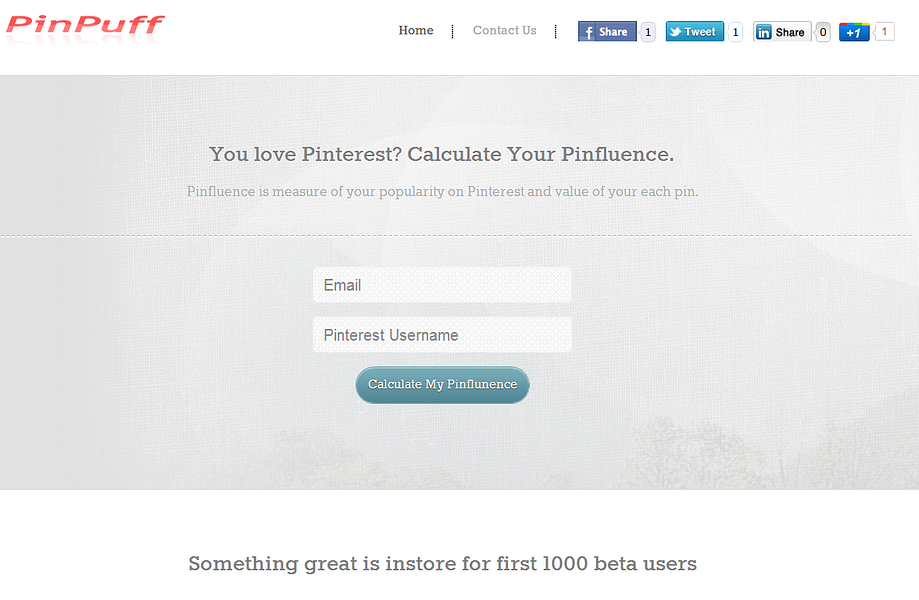
Task: Share the page on Facebook
Action: [x=607, y=32]
